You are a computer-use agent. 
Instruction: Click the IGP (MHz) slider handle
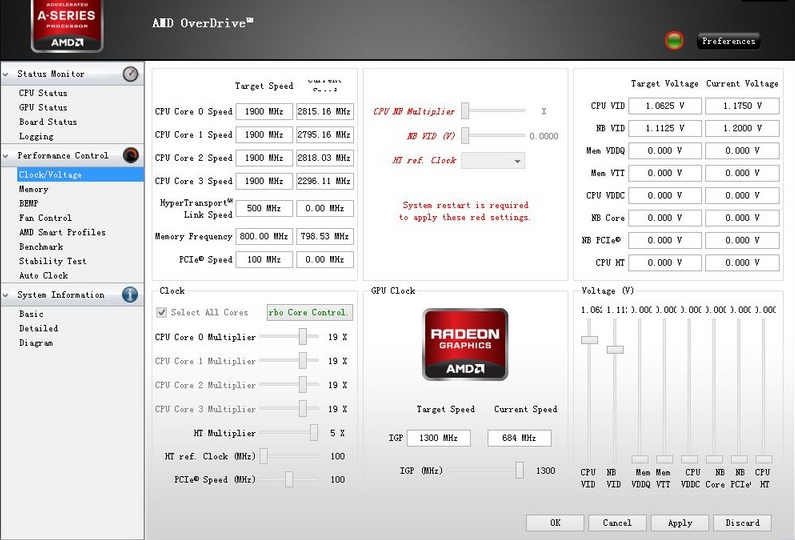point(519,470)
